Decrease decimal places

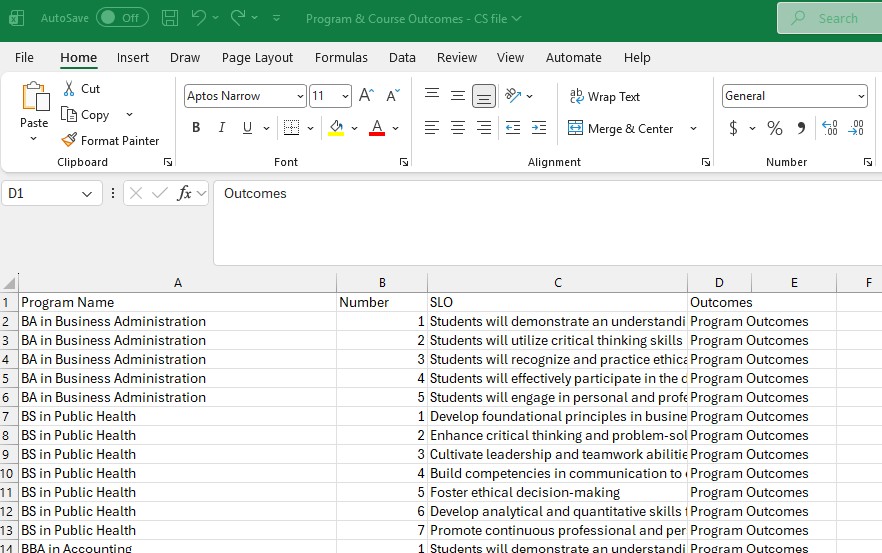(856, 128)
